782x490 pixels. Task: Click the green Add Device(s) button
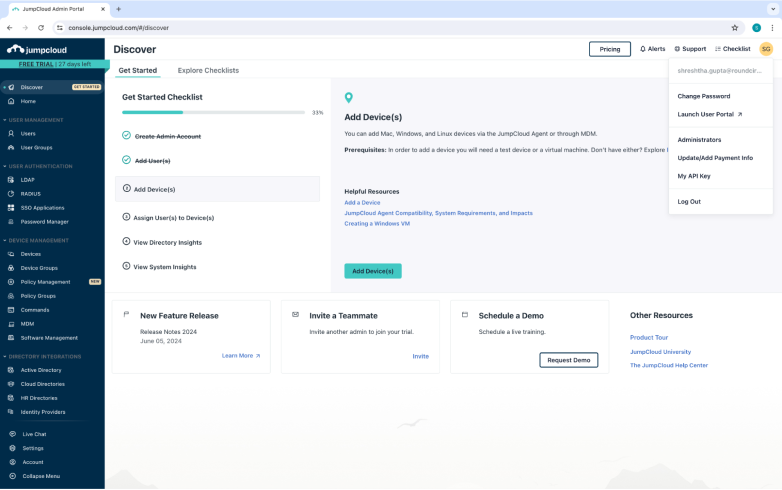372,271
